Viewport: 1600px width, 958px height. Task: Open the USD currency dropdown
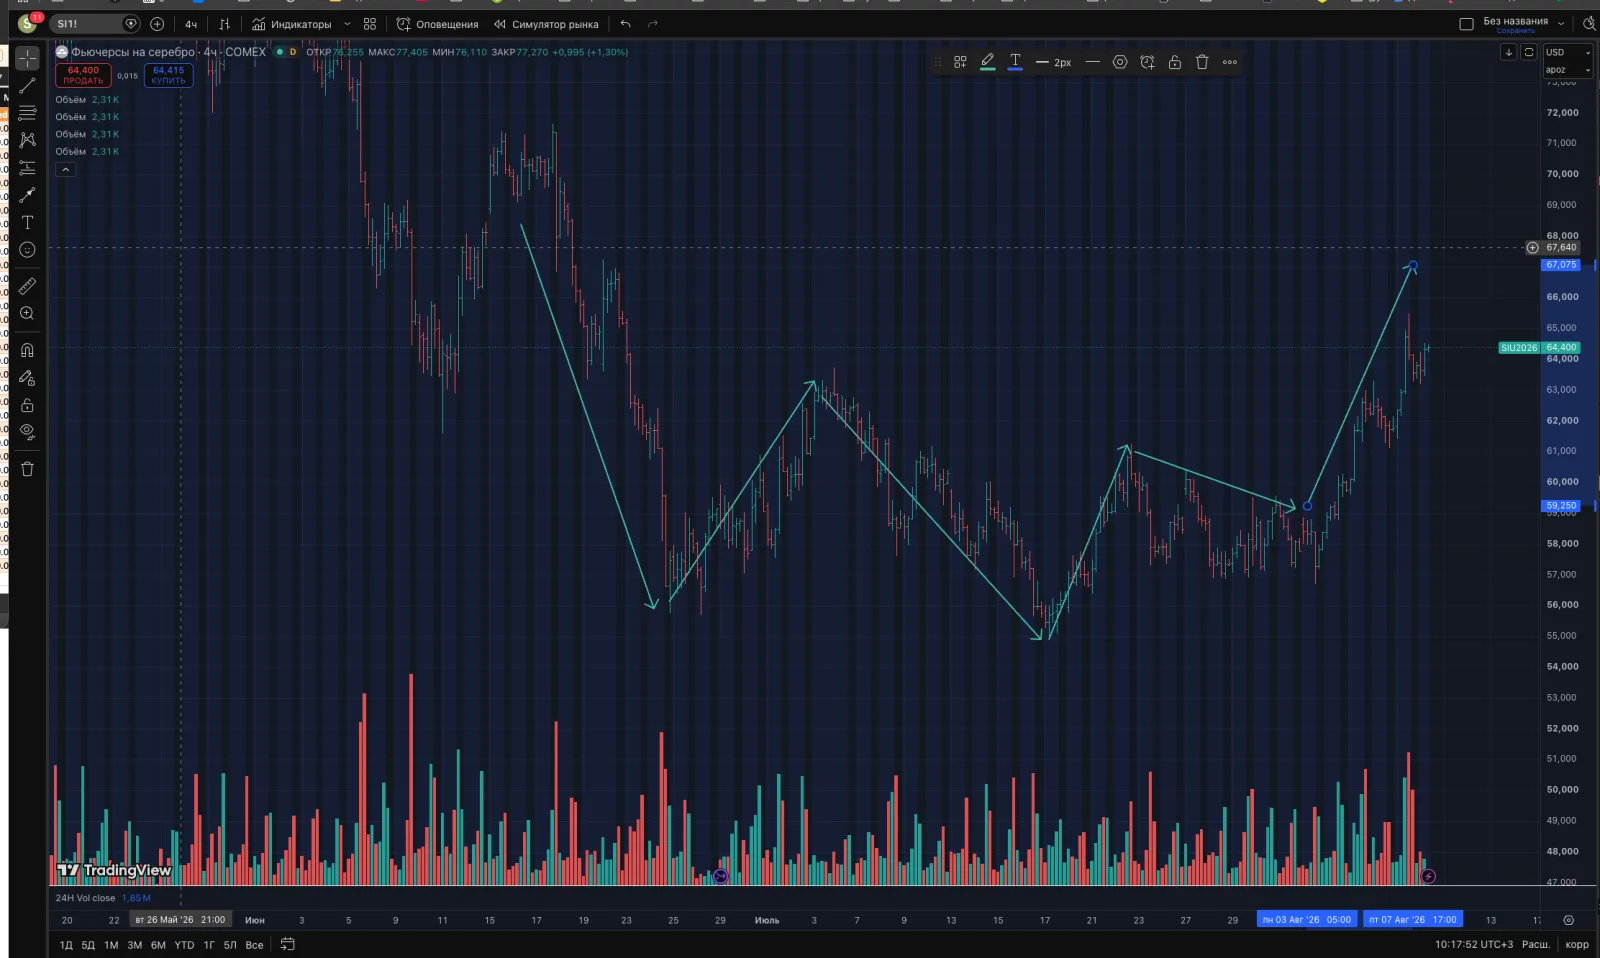1567,52
